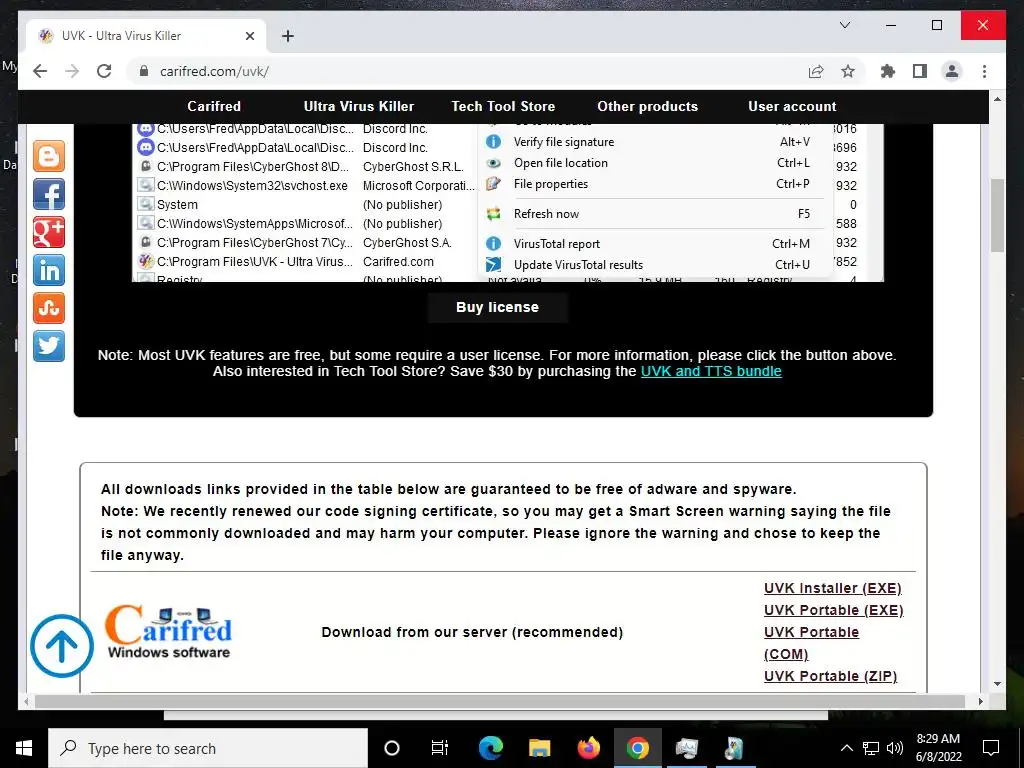
Task: Click the Carifred Windows software logo
Action: coord(168,632)
